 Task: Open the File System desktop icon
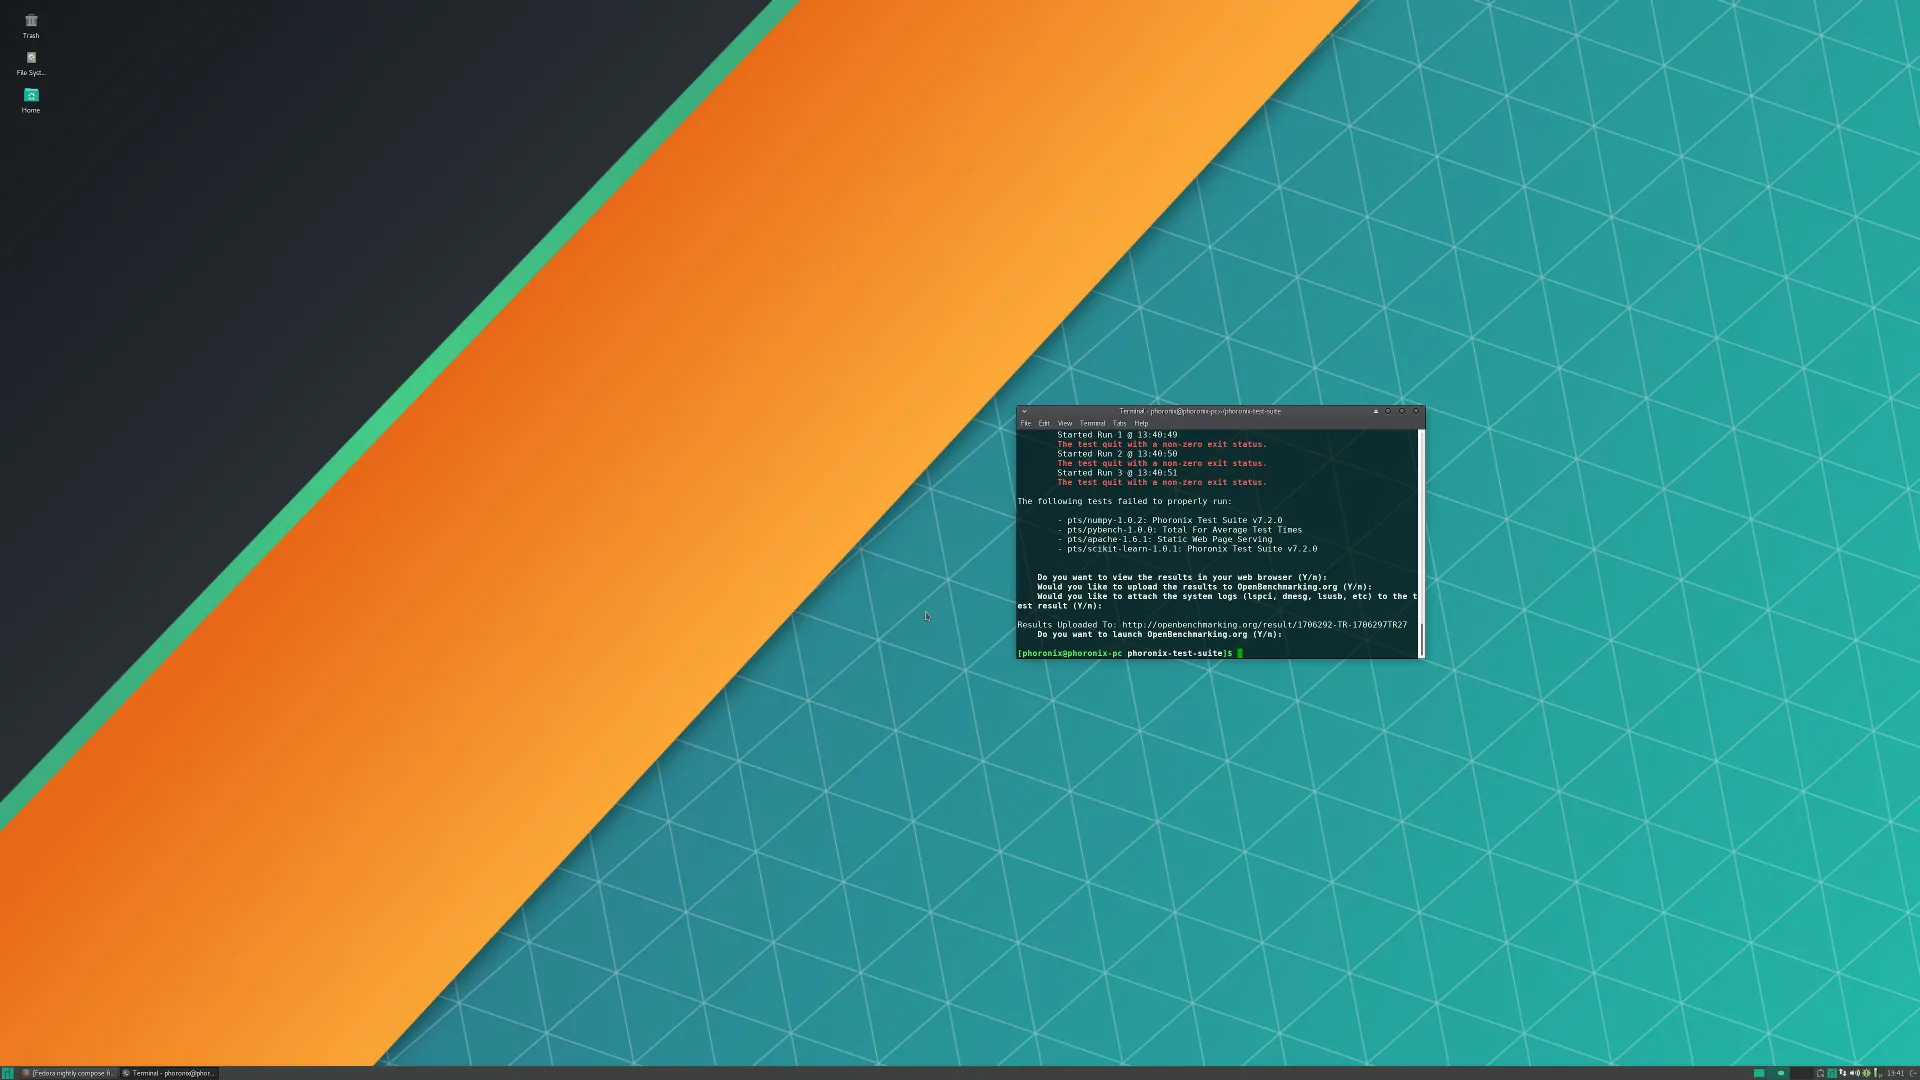[x=31, y=59]
